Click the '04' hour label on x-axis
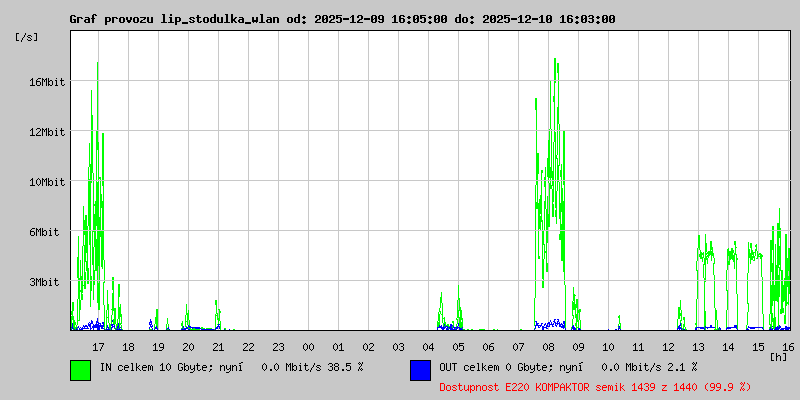Image resolution: width=800 pixels, height=400 pixels. click(x=429, y=347)
